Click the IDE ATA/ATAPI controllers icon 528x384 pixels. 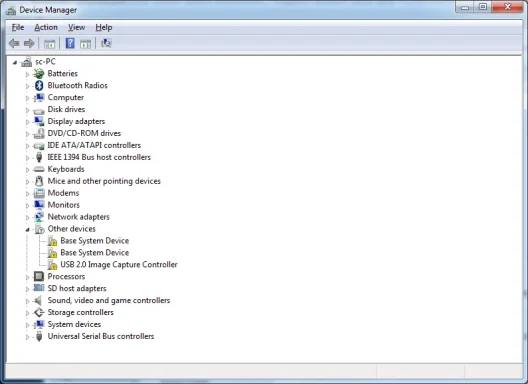click(39, 146)
